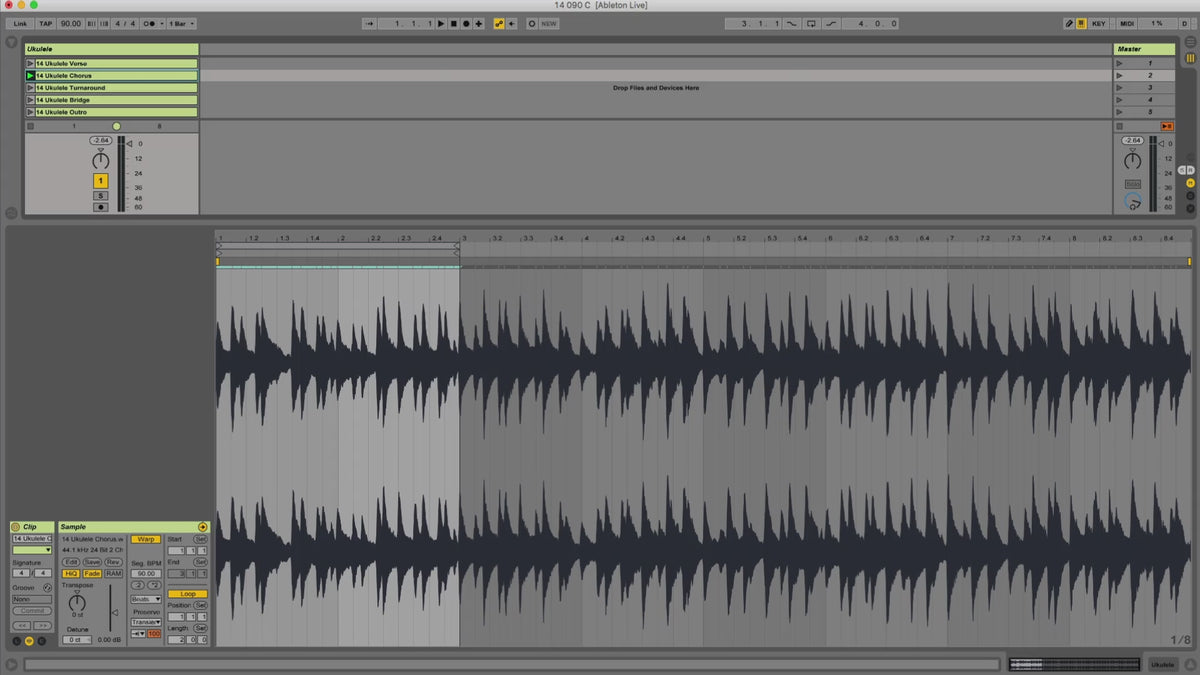Toggle the HiQ sample option
Viewport: 1200px width, 675px height.
[71, 574]
